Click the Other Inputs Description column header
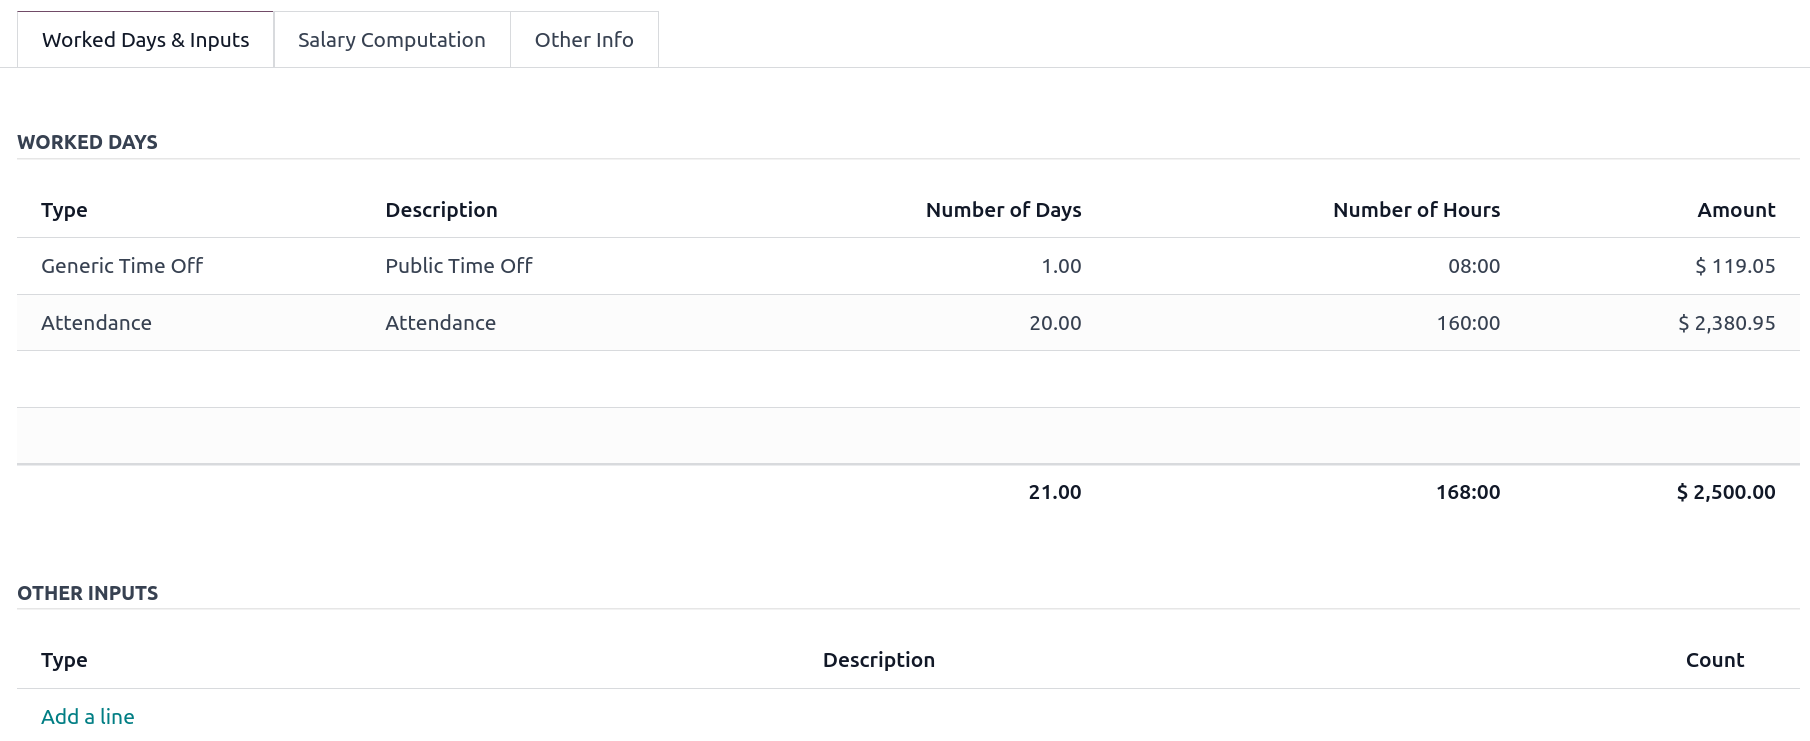 [x=878, y=660]
